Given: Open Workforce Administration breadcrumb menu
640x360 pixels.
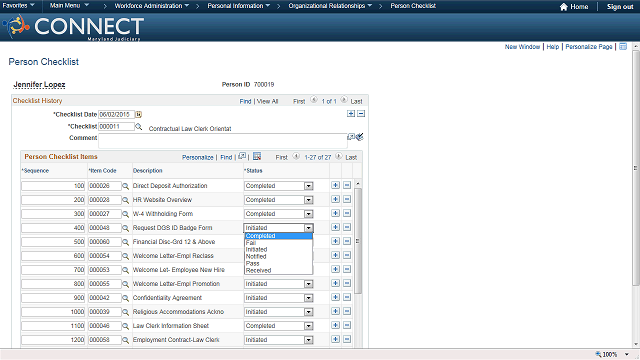Looking at the screenshot, I should point(151,6).
